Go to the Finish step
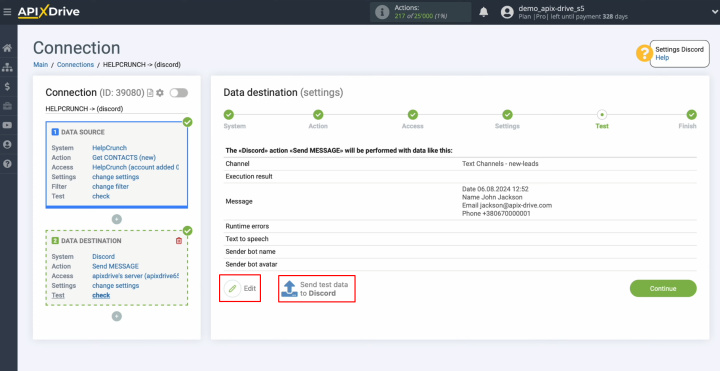 692,115
